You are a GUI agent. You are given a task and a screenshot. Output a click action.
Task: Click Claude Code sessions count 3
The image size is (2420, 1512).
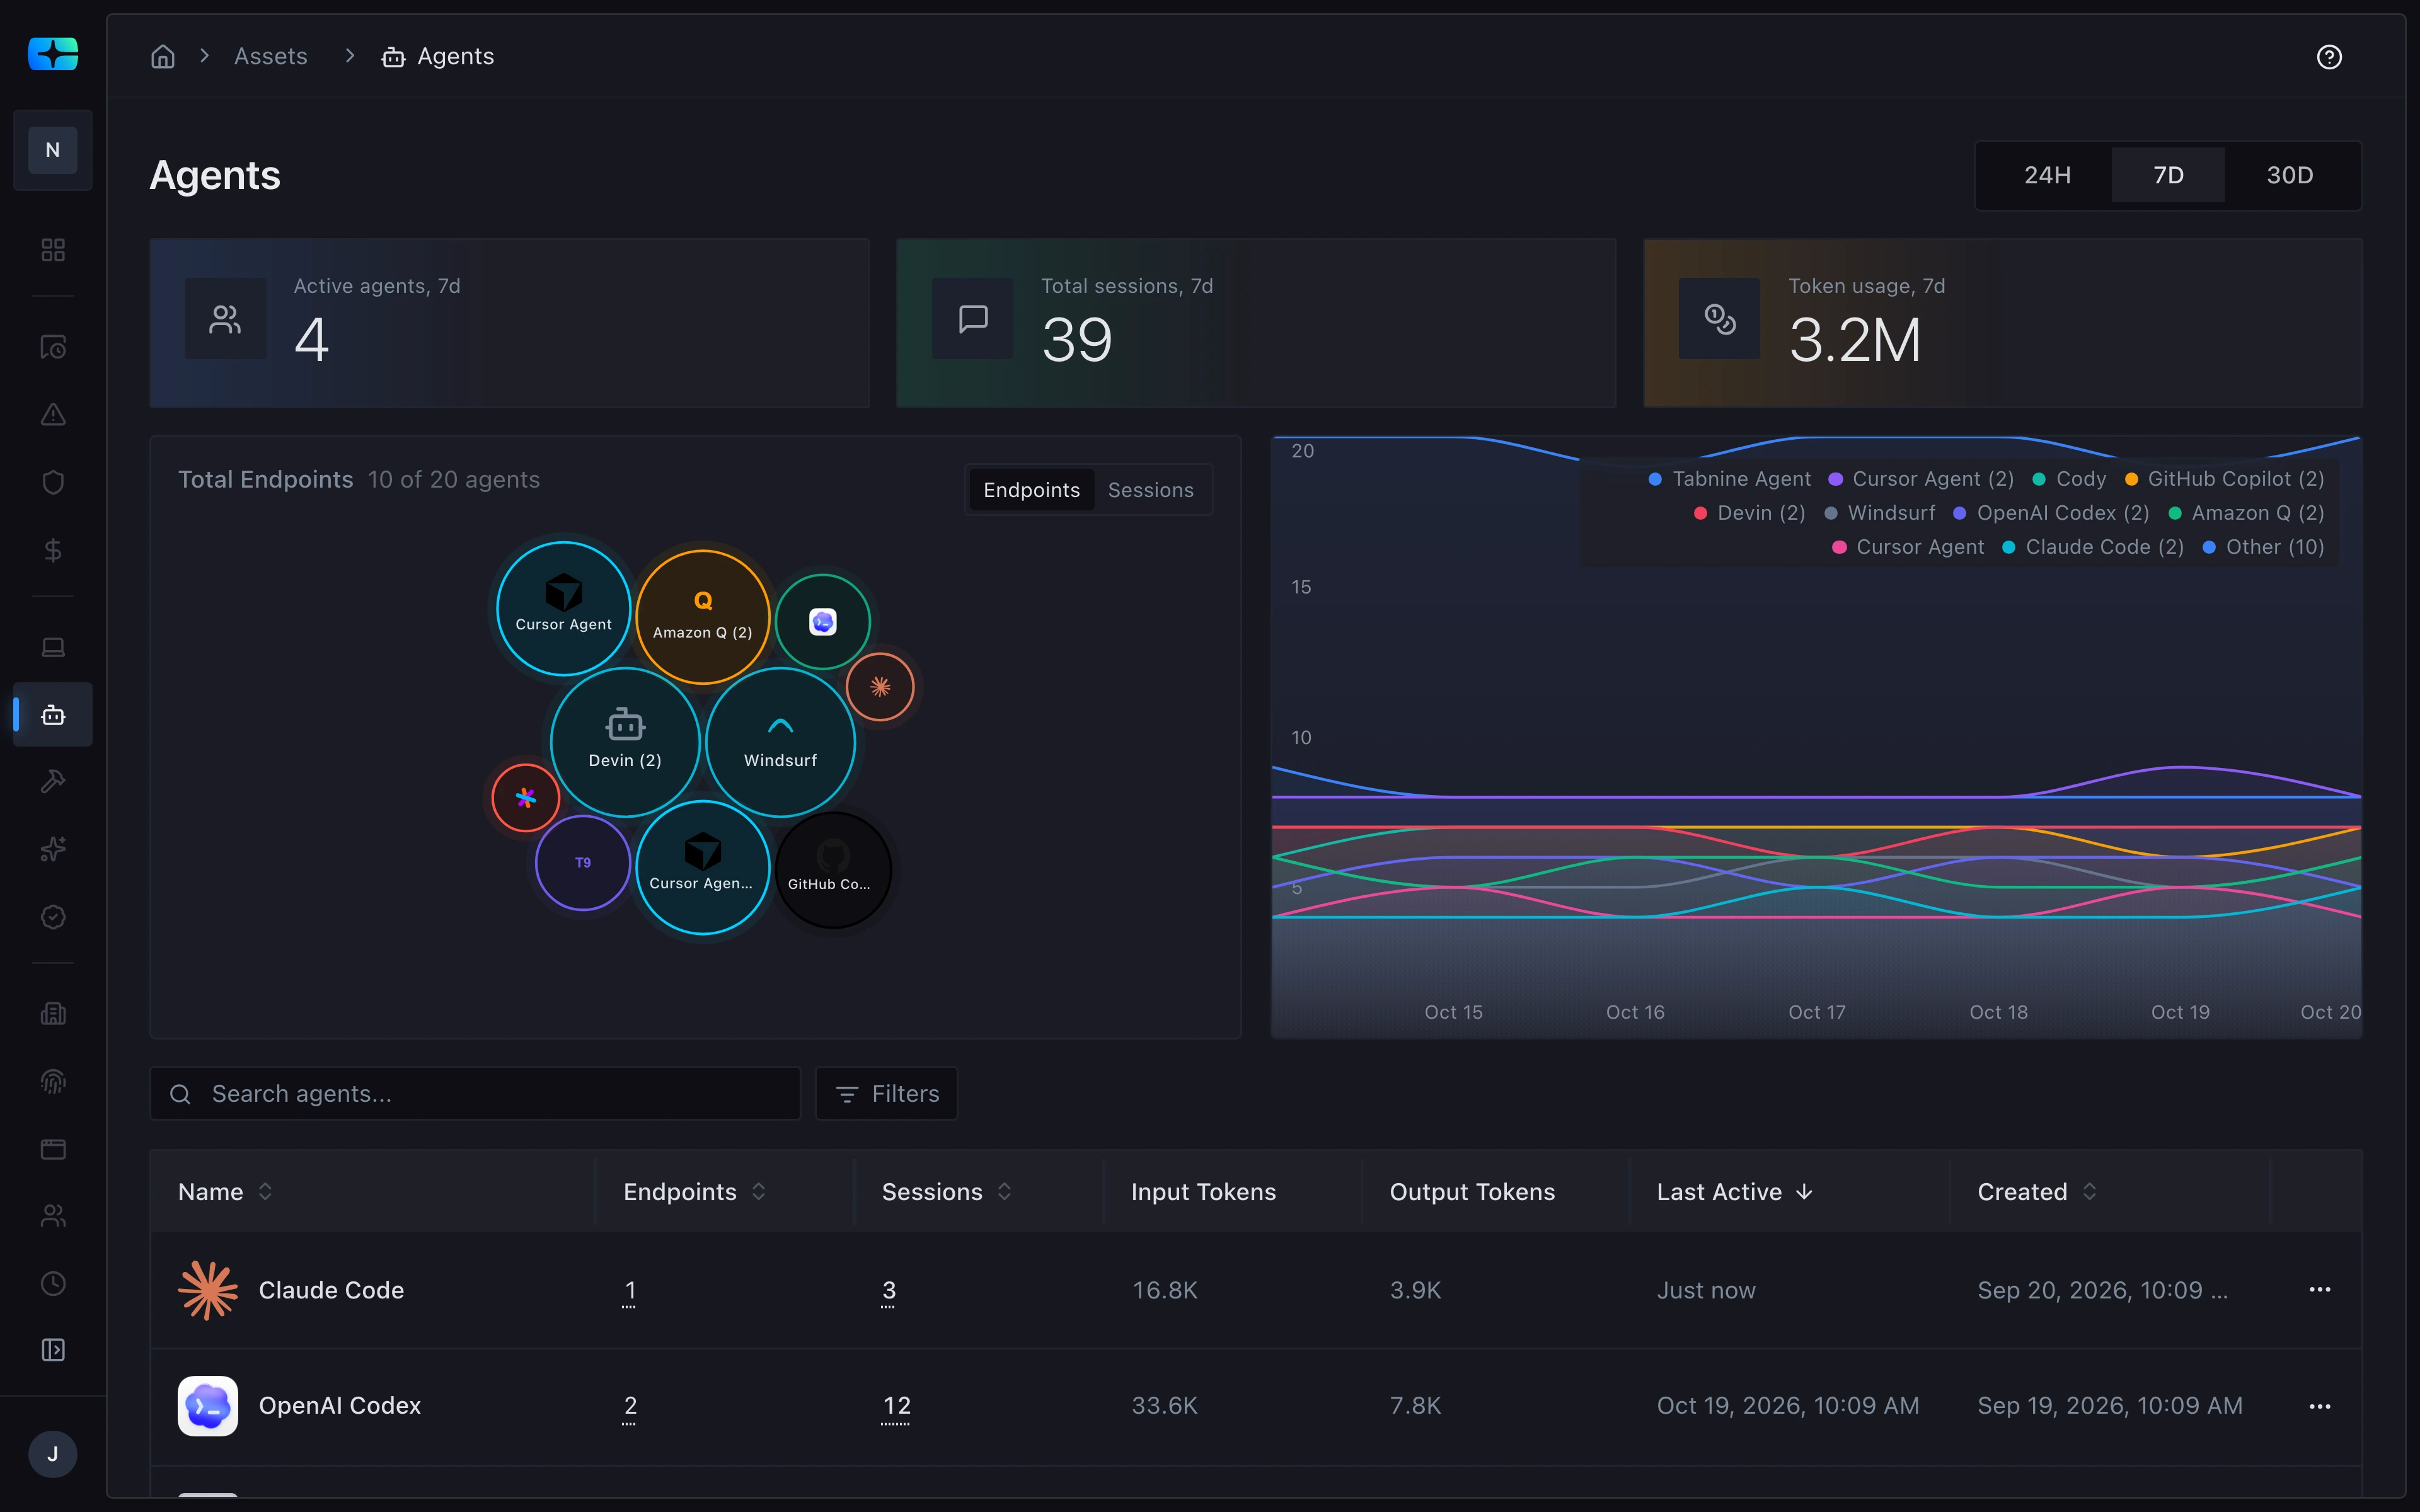[889, 1291]
